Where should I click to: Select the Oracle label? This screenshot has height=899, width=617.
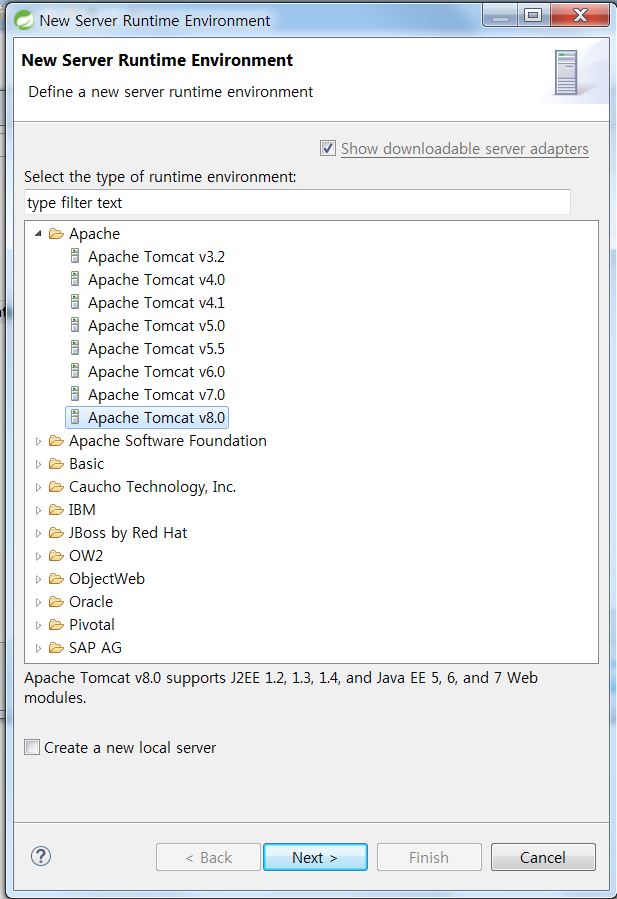click(91, 601)
